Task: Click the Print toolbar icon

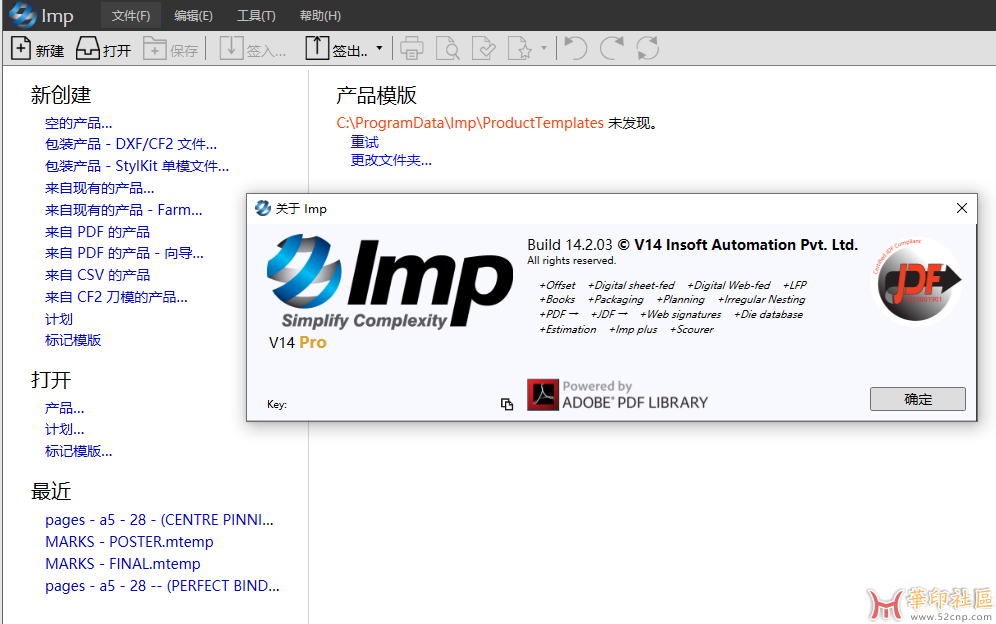Action: (412, 48)
